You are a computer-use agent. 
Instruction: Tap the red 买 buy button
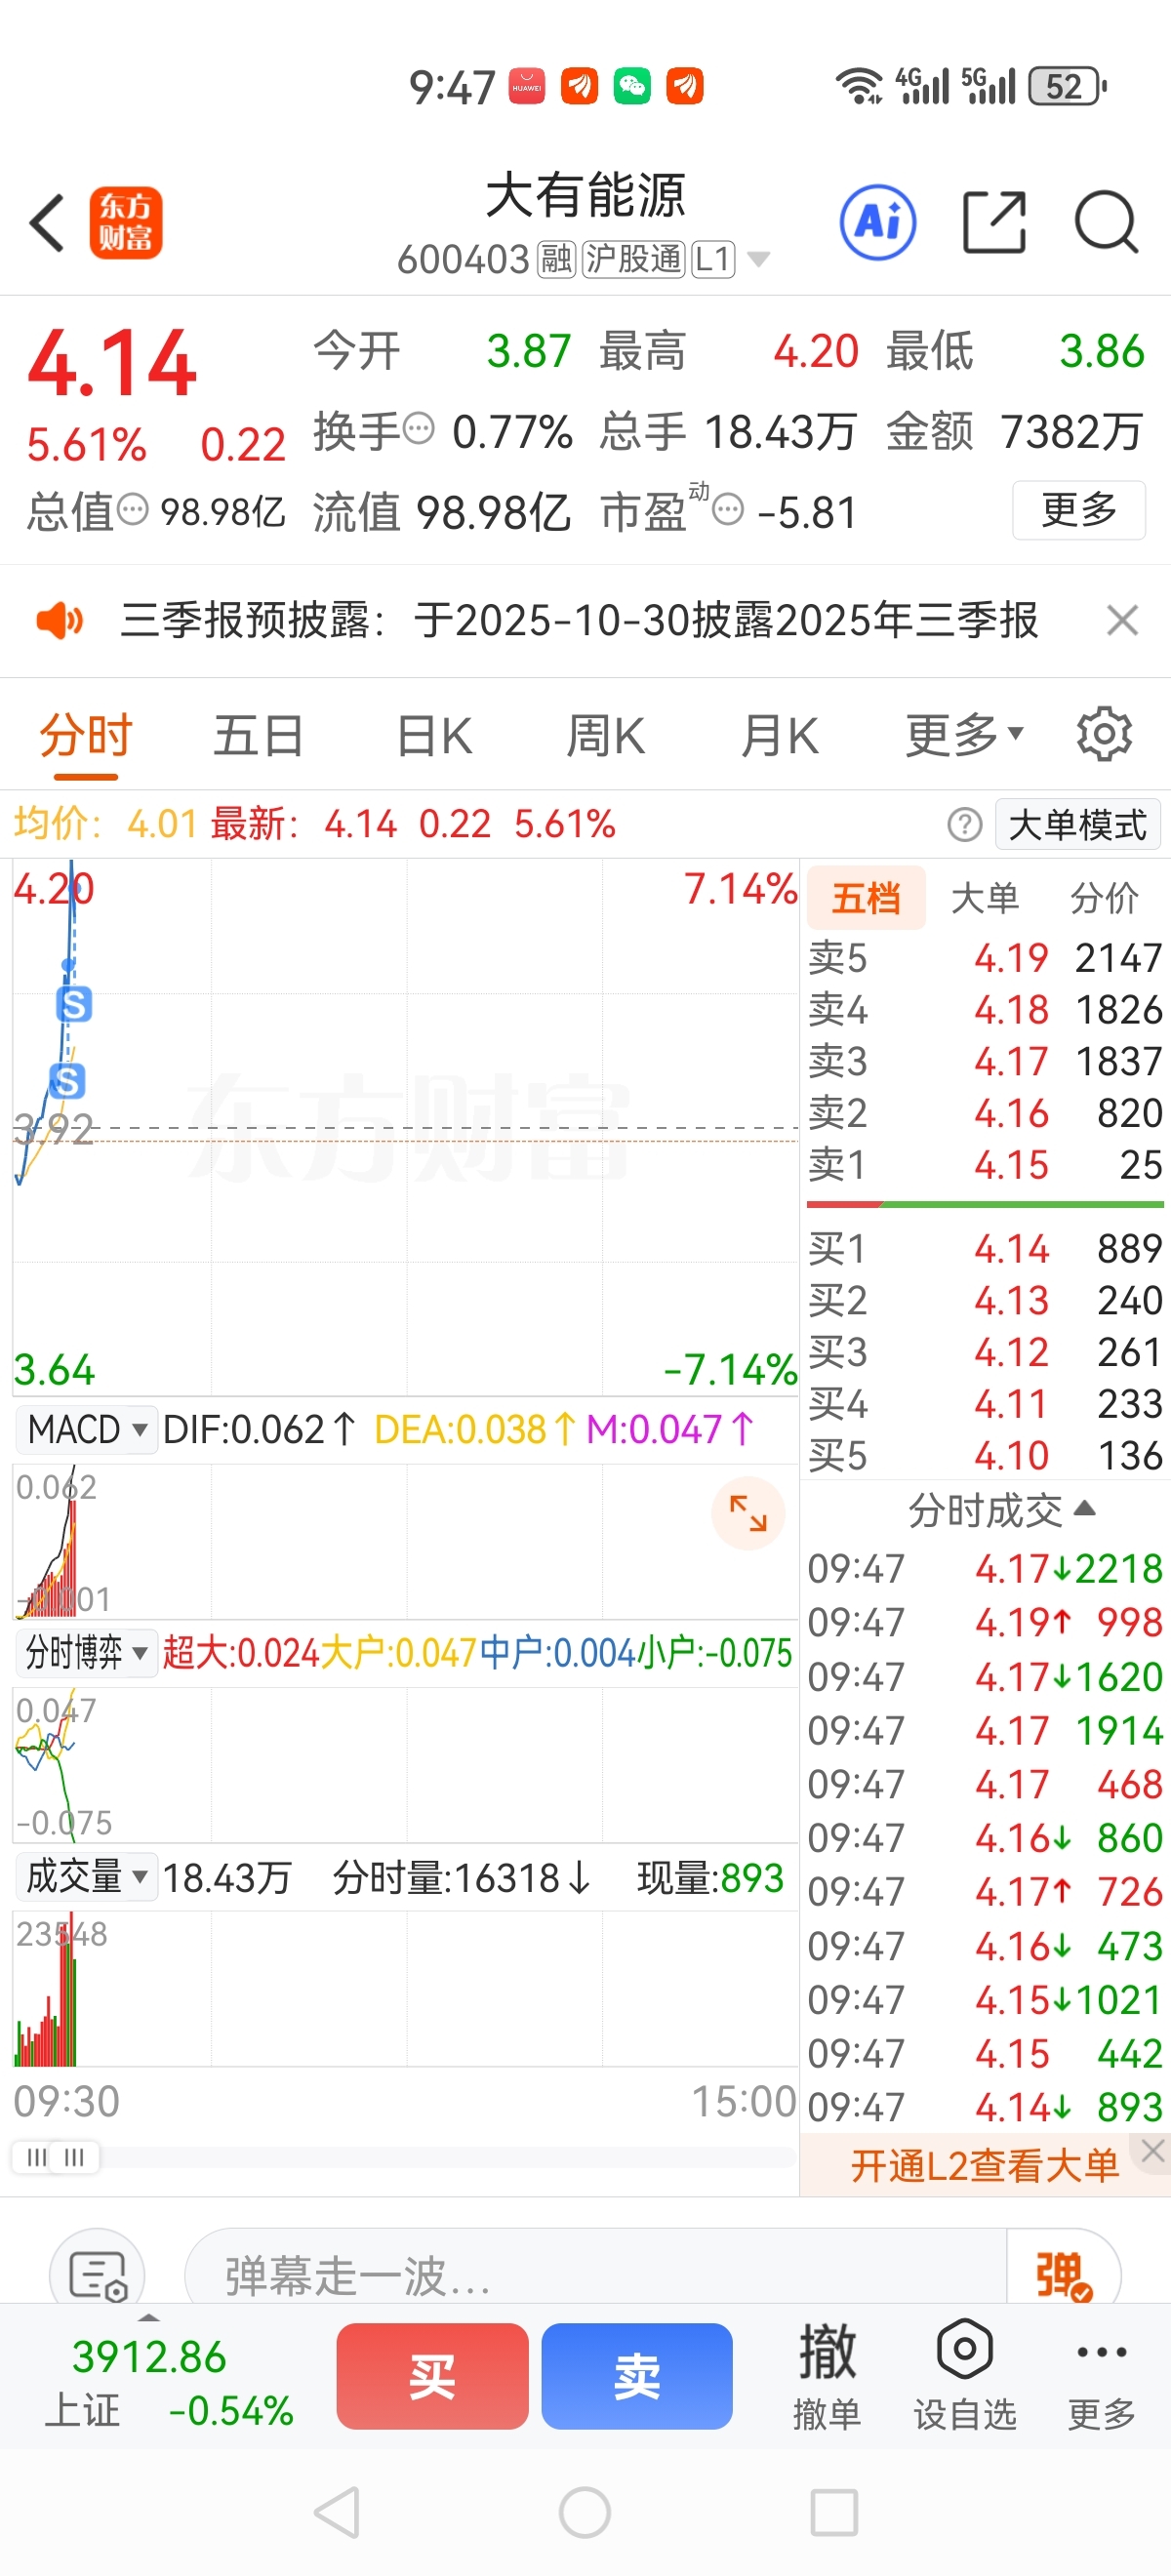point(432,2376)
